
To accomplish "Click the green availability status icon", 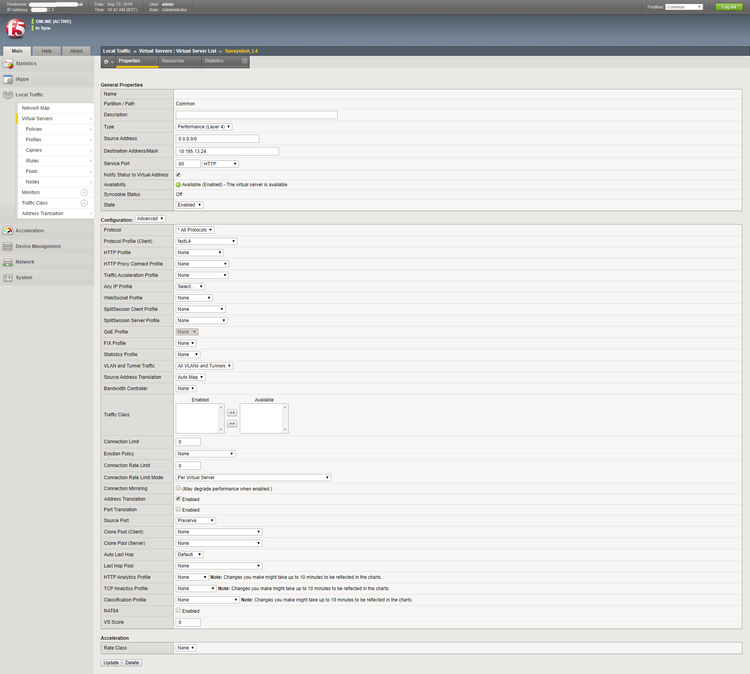I will click(178, 185).
